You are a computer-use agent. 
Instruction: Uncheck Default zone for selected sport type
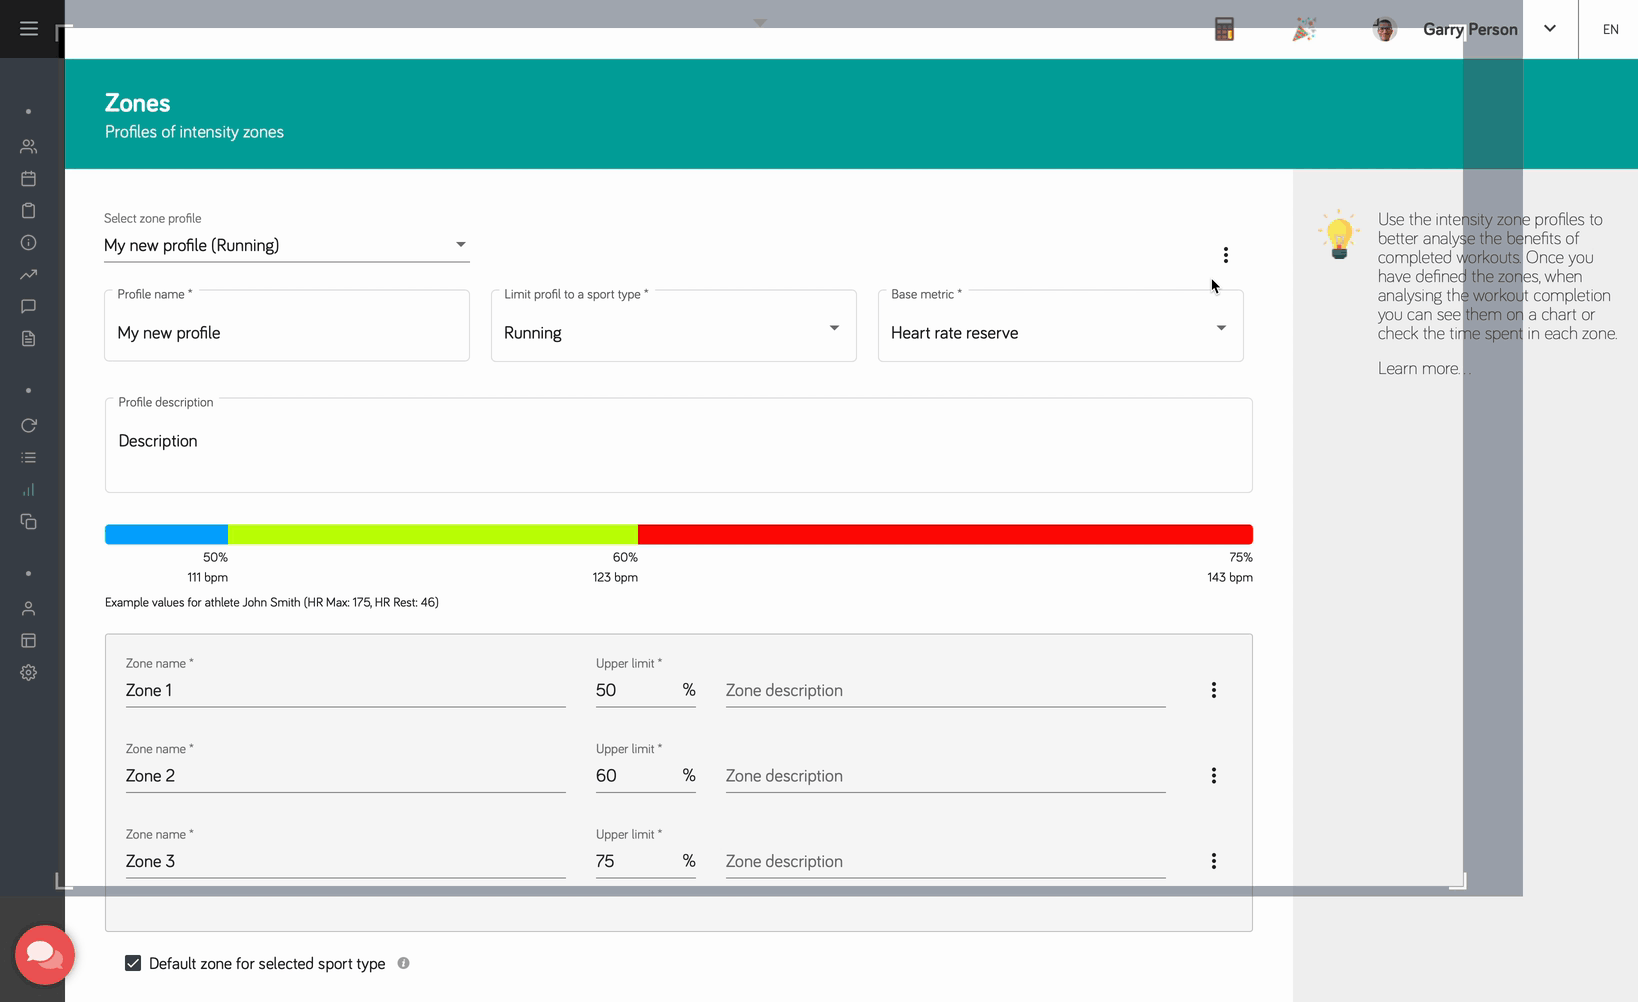[133, 963]
